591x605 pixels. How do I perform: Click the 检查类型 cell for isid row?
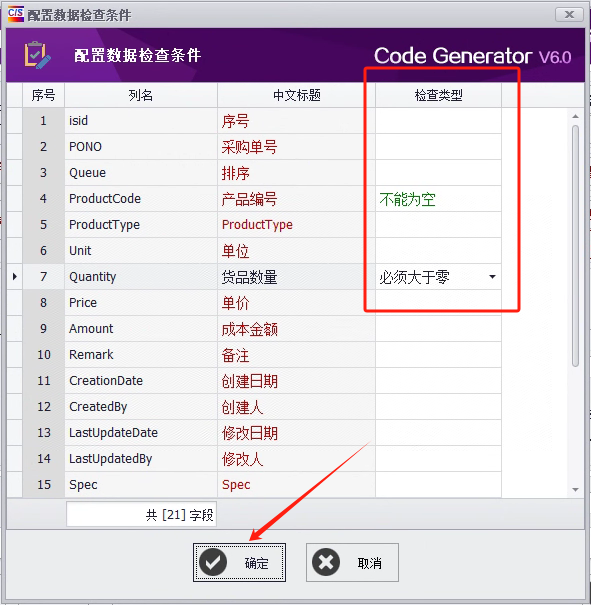(438, 121)
